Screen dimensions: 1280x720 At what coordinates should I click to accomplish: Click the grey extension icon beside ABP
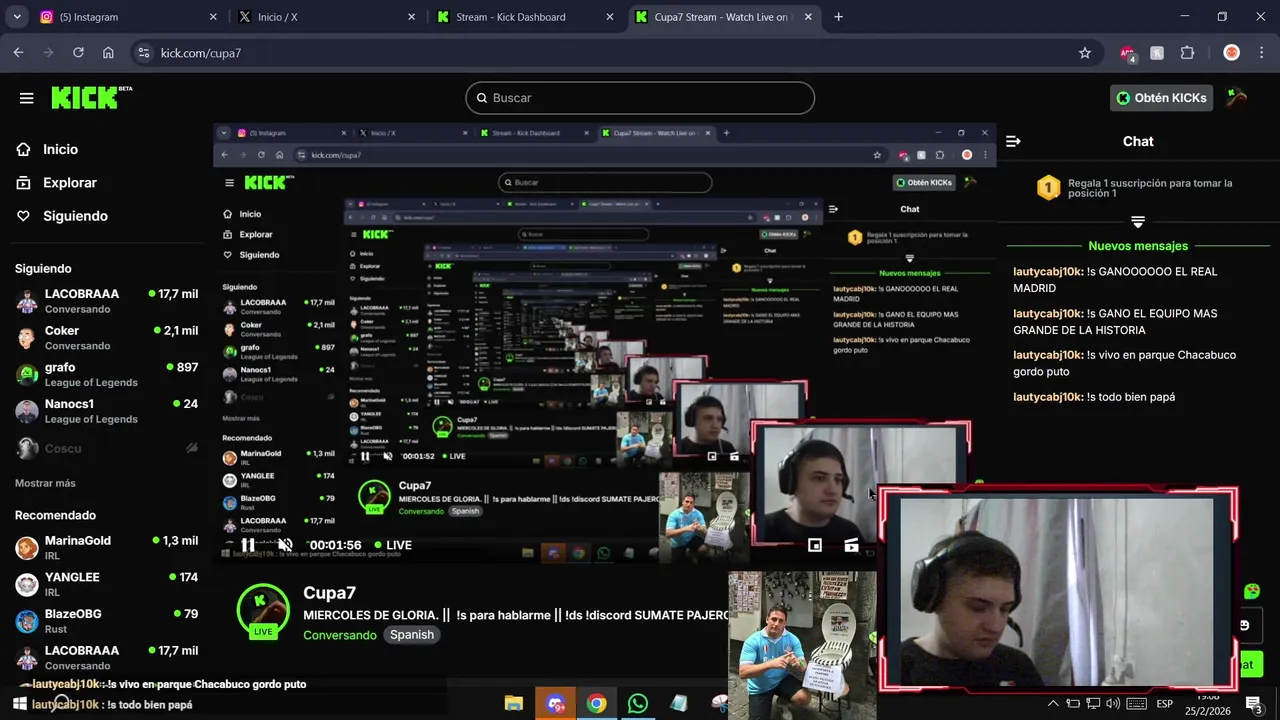[x=1157, y=53]
